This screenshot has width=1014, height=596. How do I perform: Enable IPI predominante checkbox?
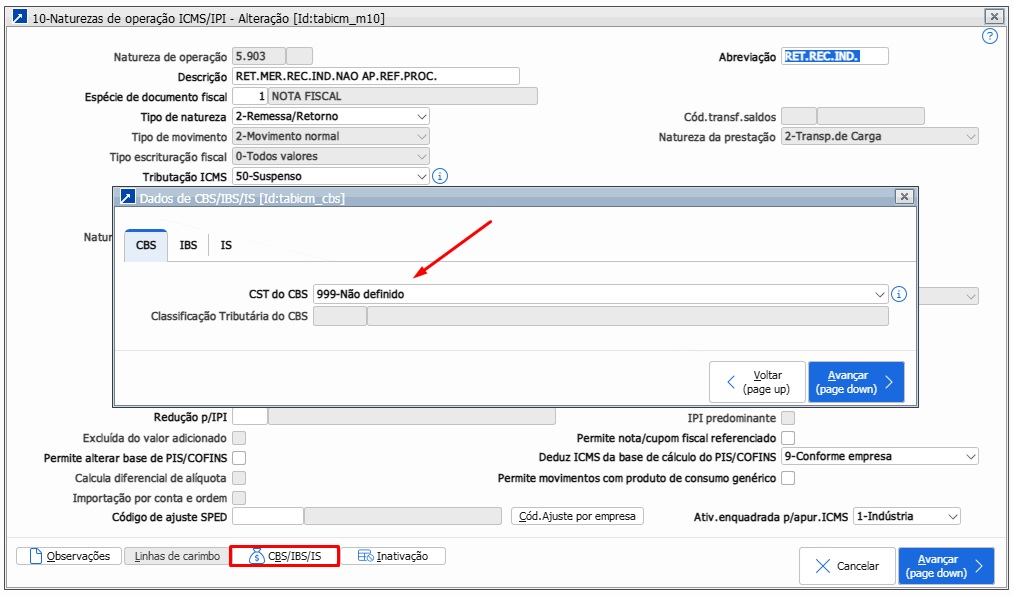(788, 418)
